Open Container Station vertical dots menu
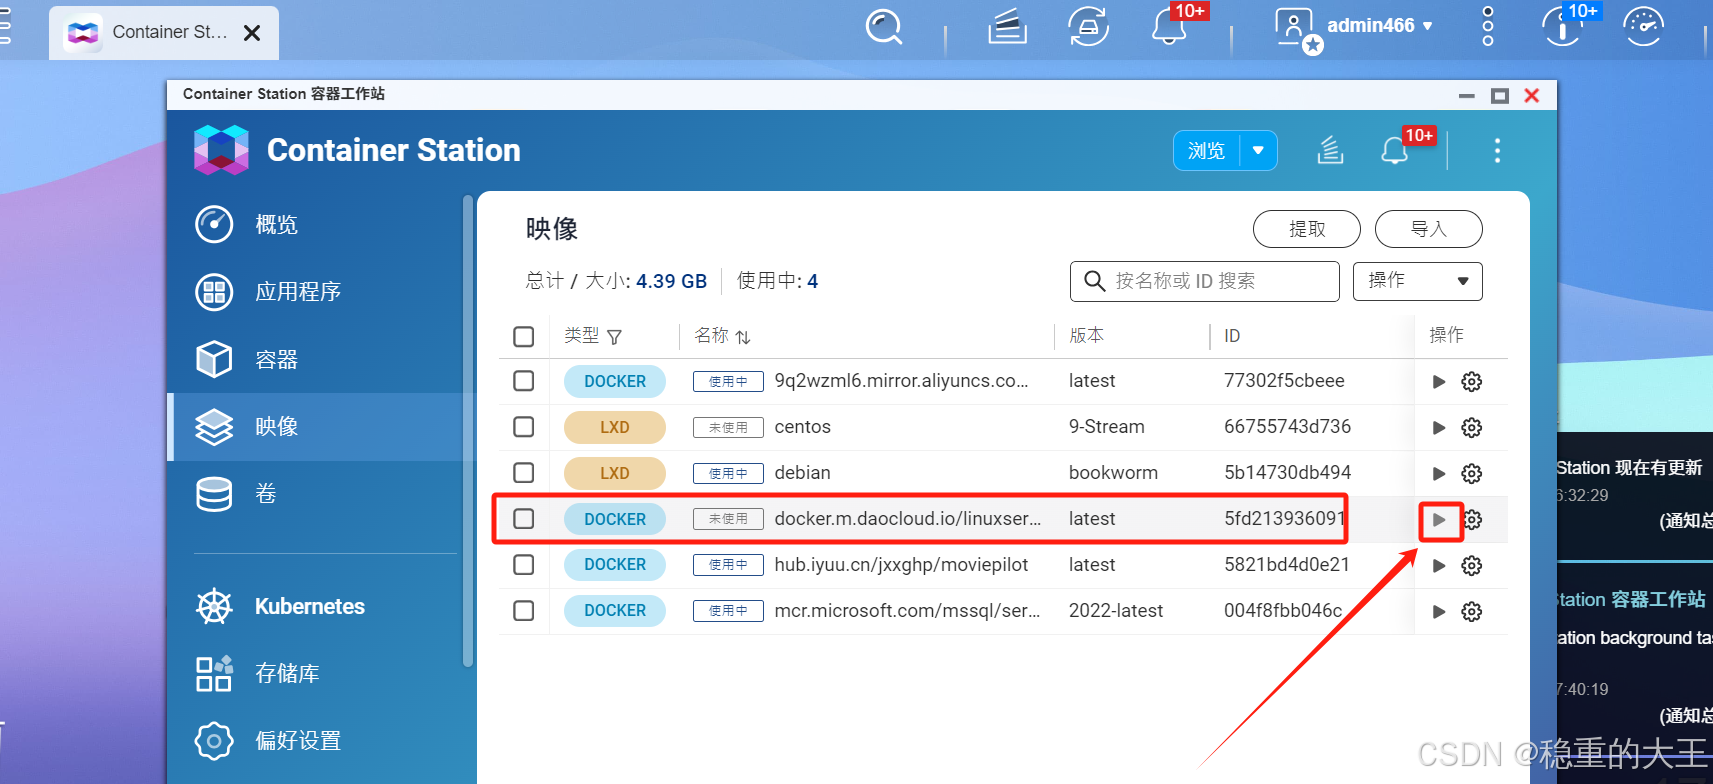The image size is (1713, 784). point(1497,151)
